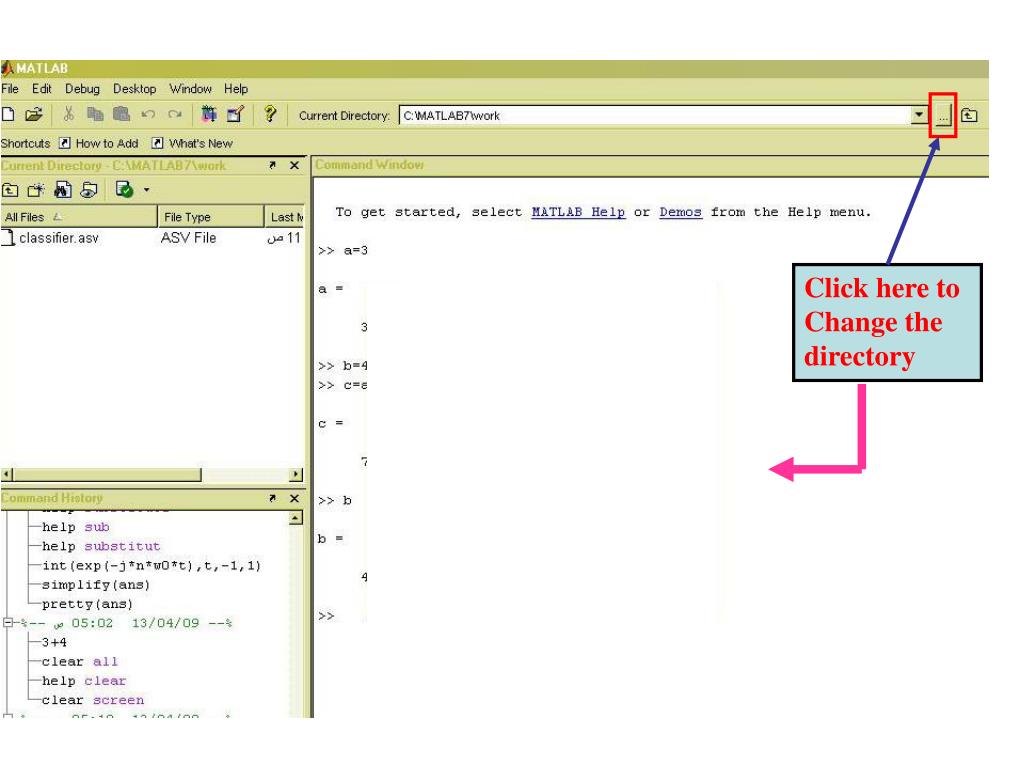The height and width of the screenshot is (768, 1024).
Task: Click the file list horizontal scrollbar thumb
Action: click(107, 474)
